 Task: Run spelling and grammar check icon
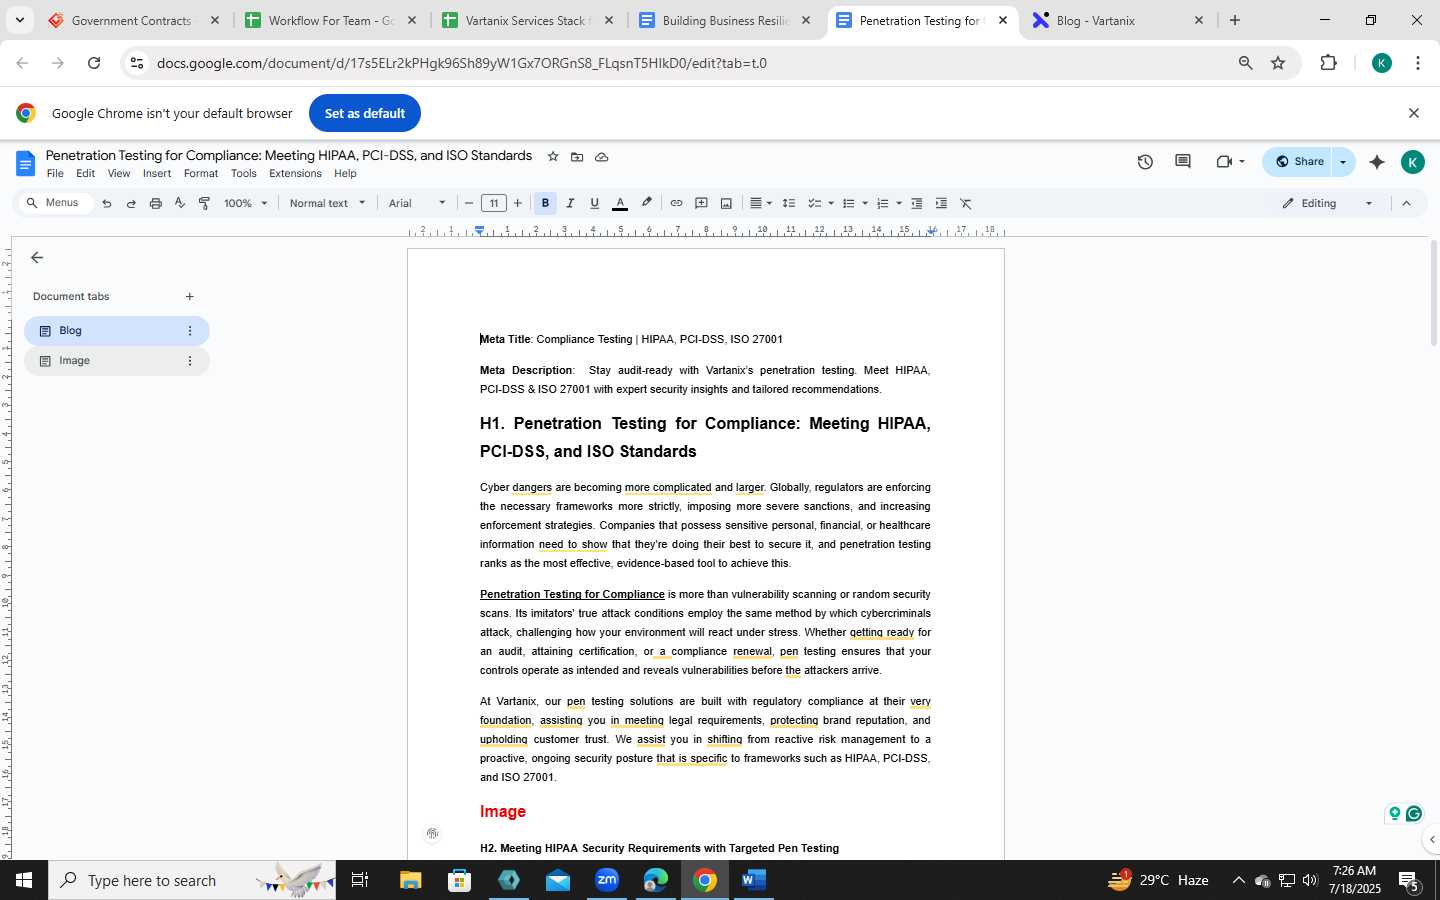[x=180, y=203]
